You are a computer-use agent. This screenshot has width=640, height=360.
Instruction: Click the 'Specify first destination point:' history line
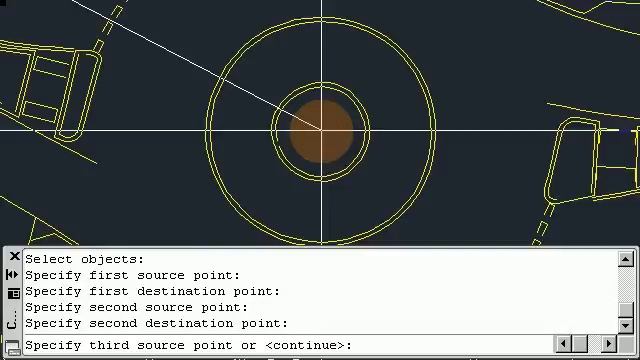[x=153, y=291]
